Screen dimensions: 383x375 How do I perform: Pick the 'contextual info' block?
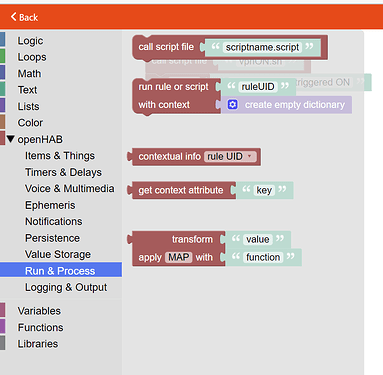tap(169, 157)
